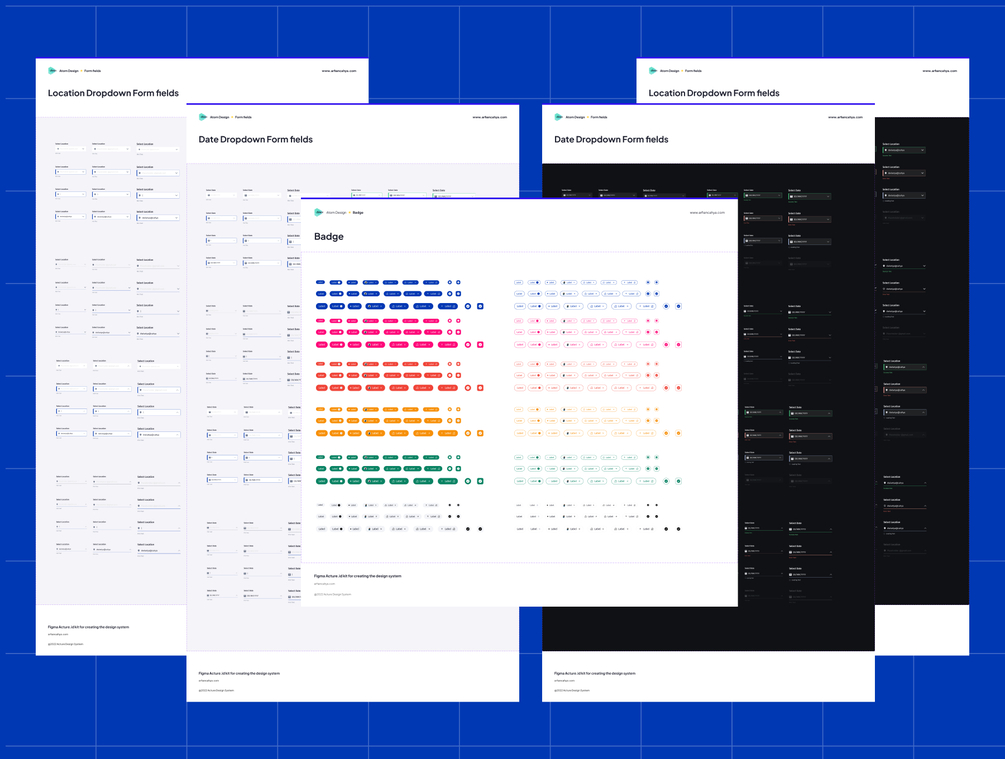Image resolution: width=1005 pixels, height=759 pixels.
Task: Click the Badge breadcrumb item
Action: click(358, 212)
